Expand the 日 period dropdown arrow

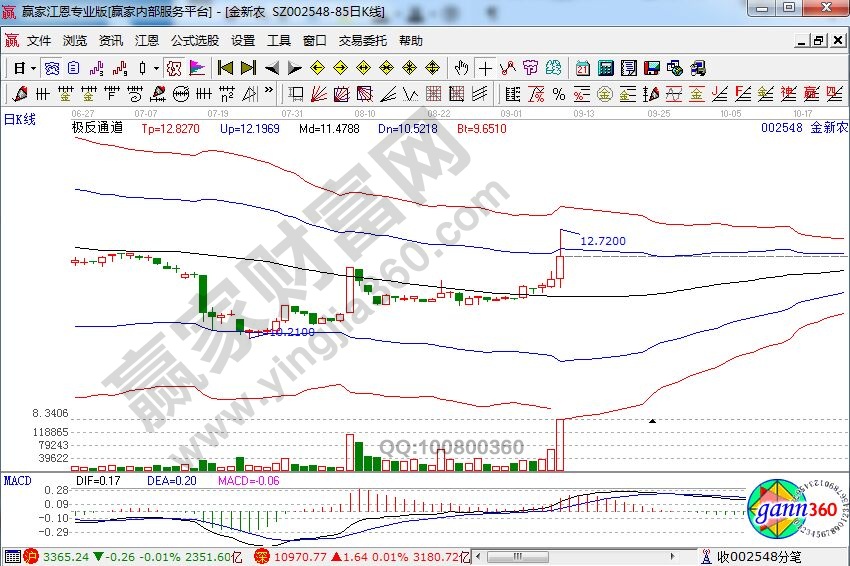coord(33,68)
